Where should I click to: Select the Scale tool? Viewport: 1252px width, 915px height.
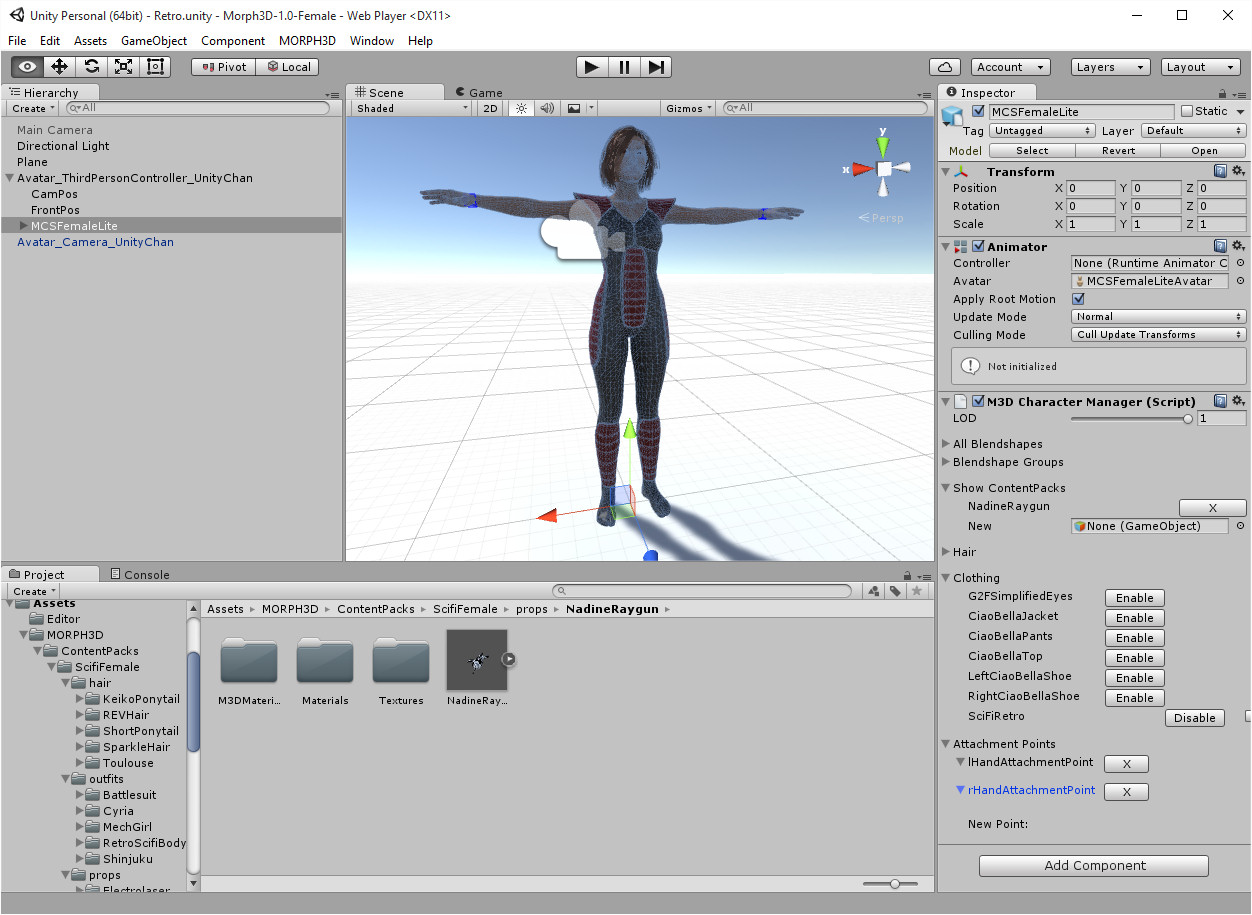coord(123,66)
